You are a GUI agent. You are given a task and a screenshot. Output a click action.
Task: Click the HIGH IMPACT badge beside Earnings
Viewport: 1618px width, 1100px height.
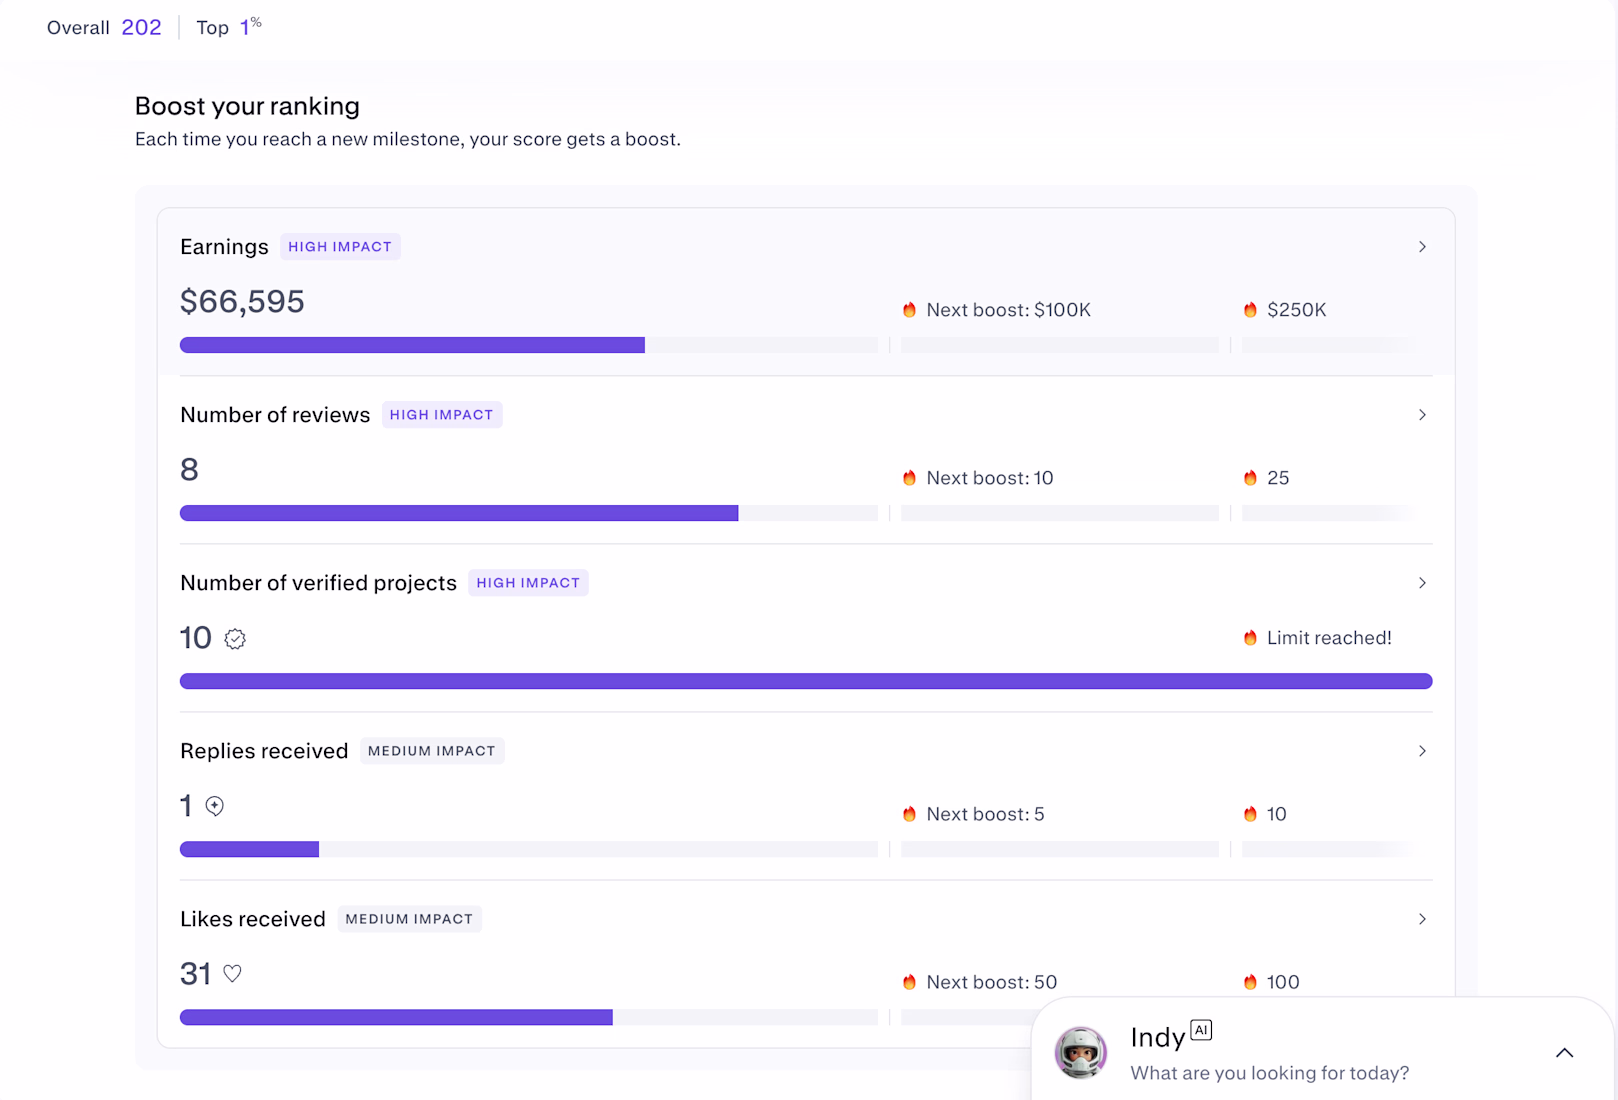[340, 247]
